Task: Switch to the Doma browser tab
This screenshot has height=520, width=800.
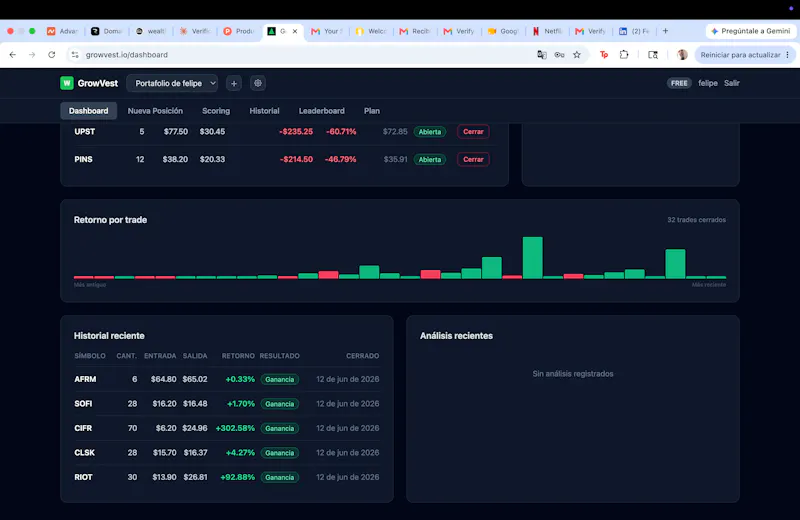Action: click(x=107, y=31)
